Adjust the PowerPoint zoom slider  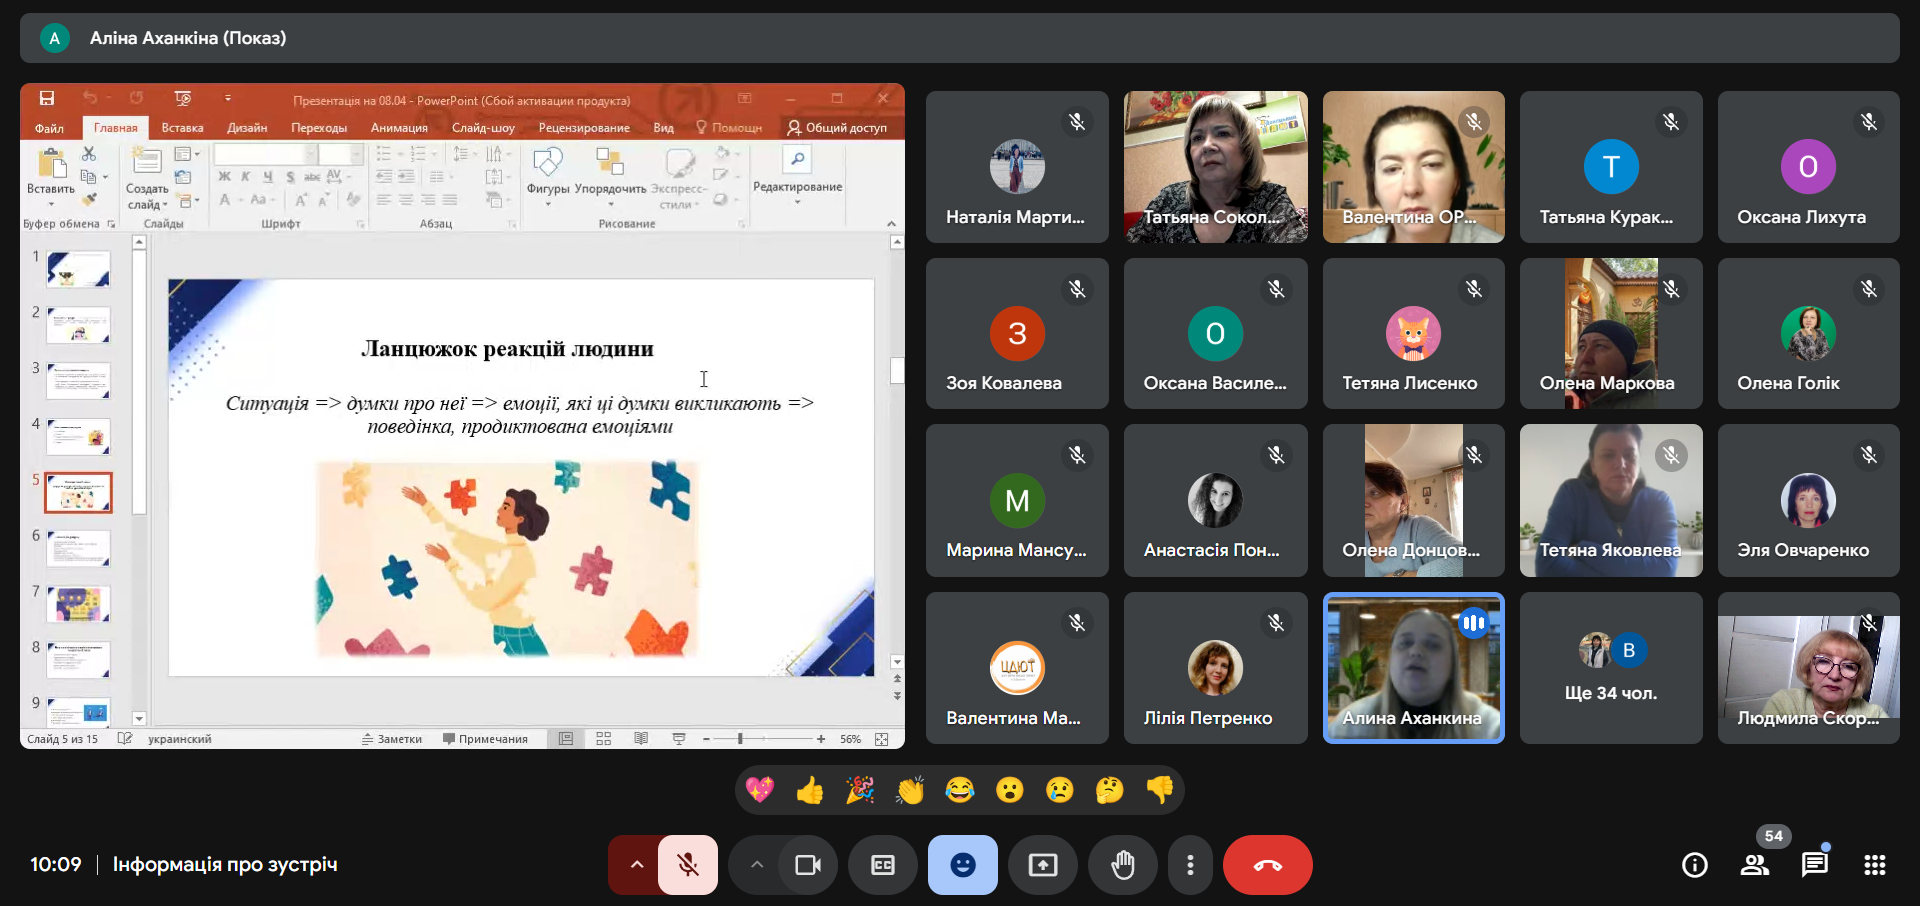click(741, 739)
